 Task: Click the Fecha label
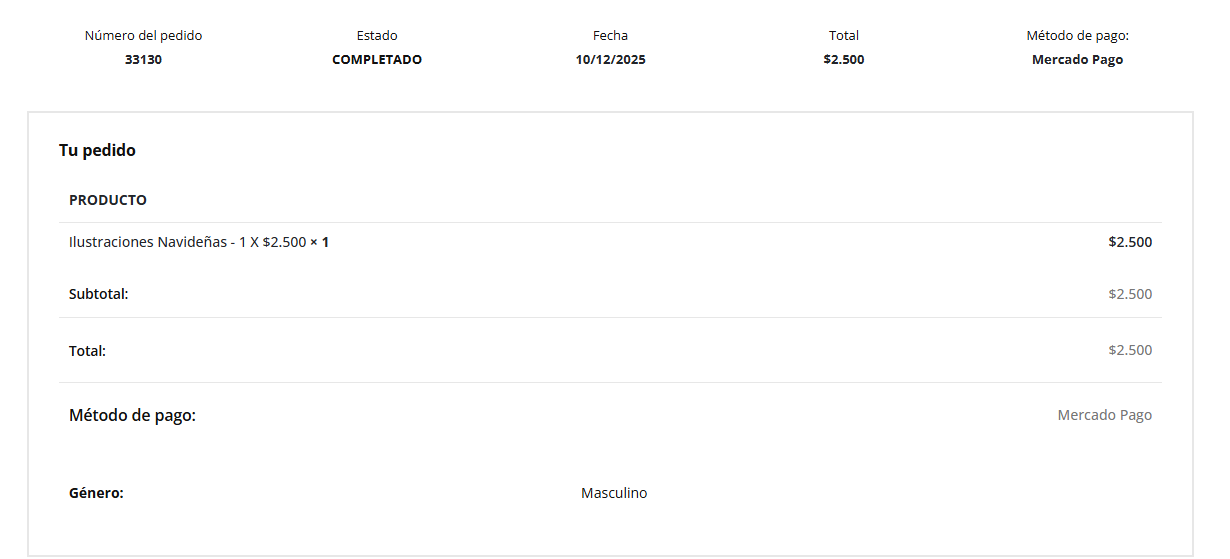pos(610,36)
